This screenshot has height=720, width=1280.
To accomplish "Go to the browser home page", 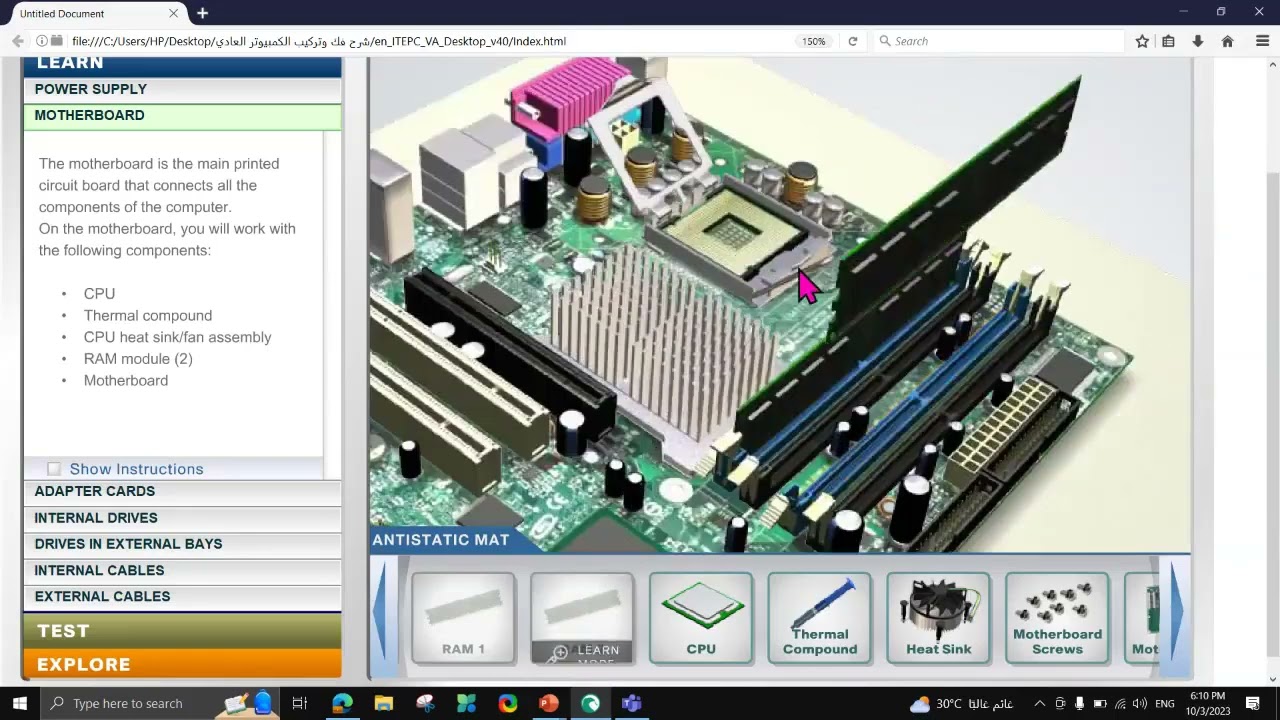I will 1227,41.
